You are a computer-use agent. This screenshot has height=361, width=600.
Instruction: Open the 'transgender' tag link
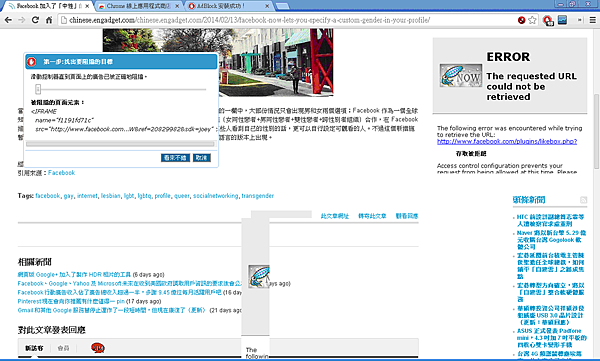(258, 196)
